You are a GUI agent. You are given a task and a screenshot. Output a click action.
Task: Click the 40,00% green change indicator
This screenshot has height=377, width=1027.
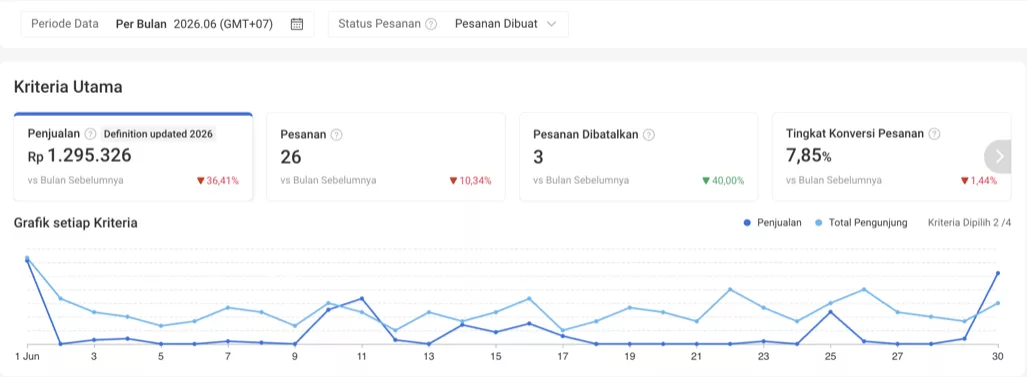pyautogui.click(x=723, y=181)
